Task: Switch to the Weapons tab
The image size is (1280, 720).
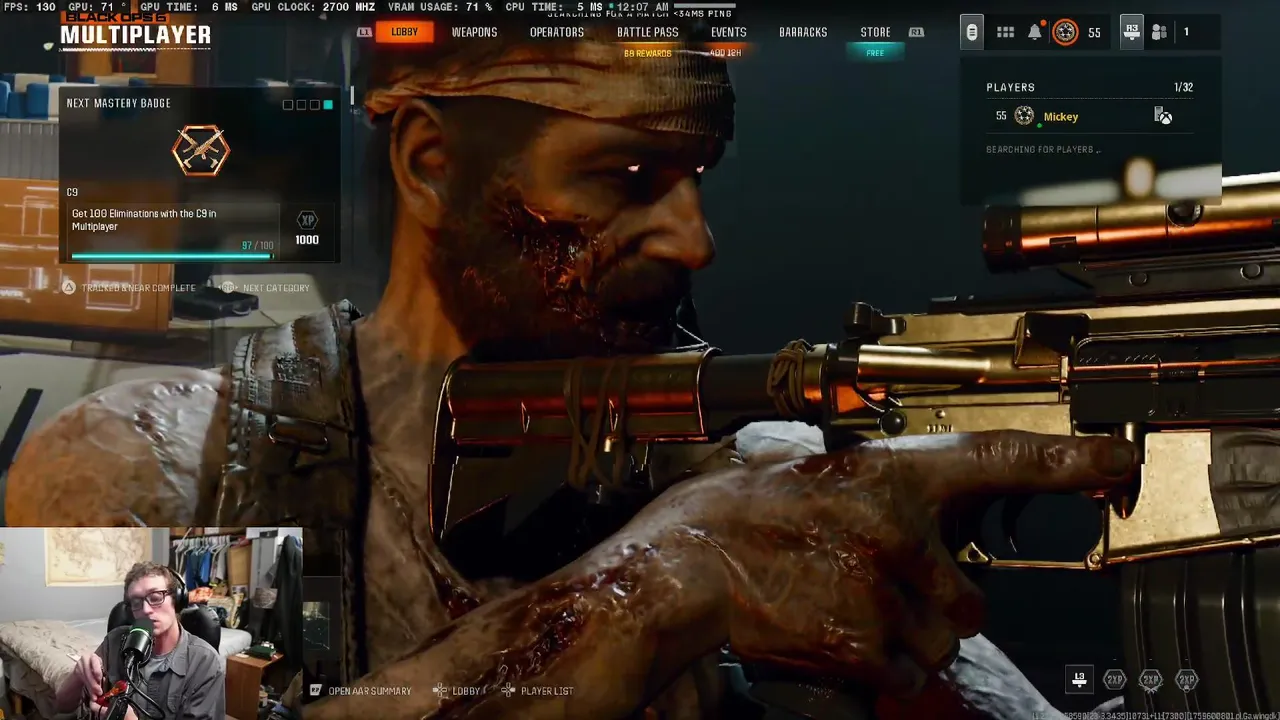Action: (x=474, y=32)
